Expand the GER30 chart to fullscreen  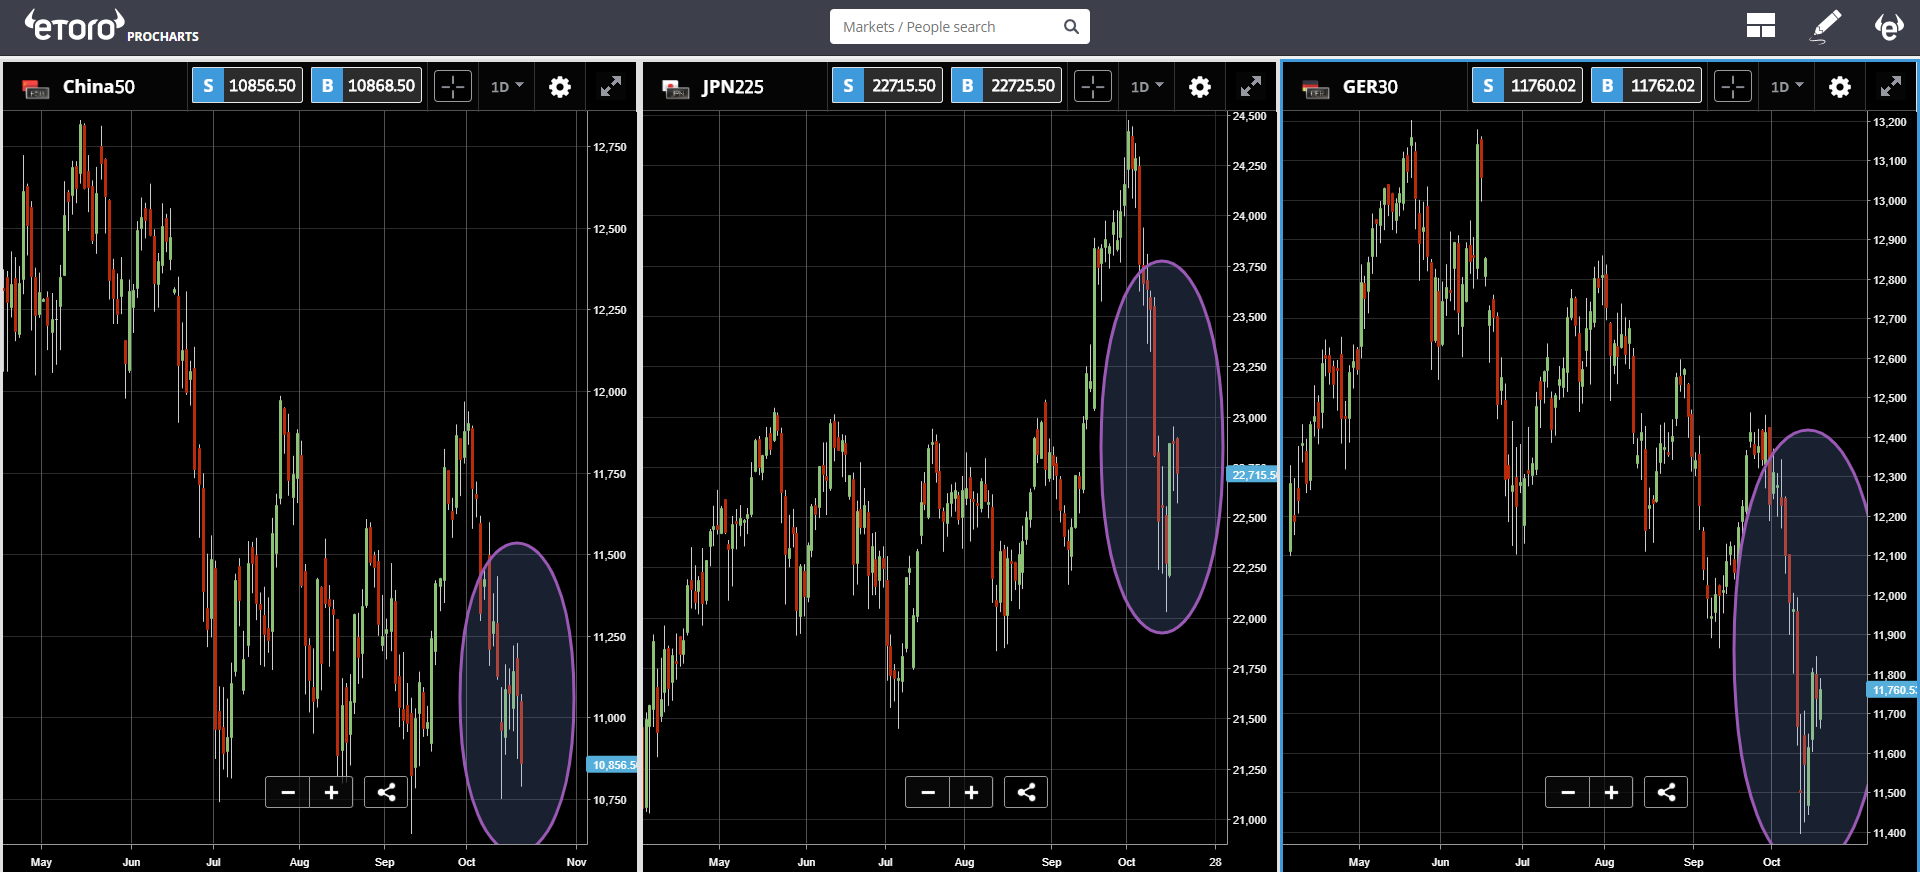[x=1891, y=86]
